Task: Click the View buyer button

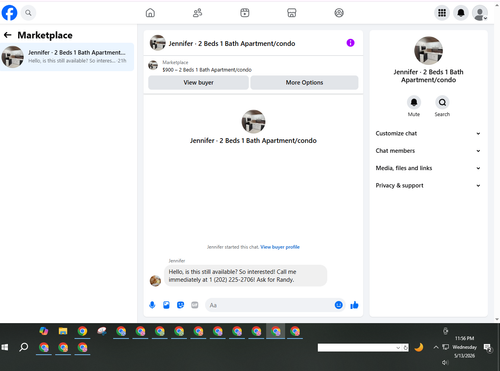Action: (198, 83)
